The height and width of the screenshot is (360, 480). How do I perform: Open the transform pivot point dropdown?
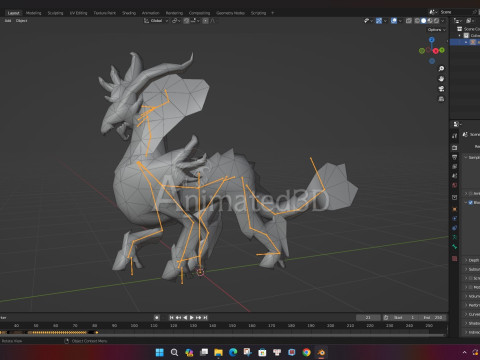[176, 21]
